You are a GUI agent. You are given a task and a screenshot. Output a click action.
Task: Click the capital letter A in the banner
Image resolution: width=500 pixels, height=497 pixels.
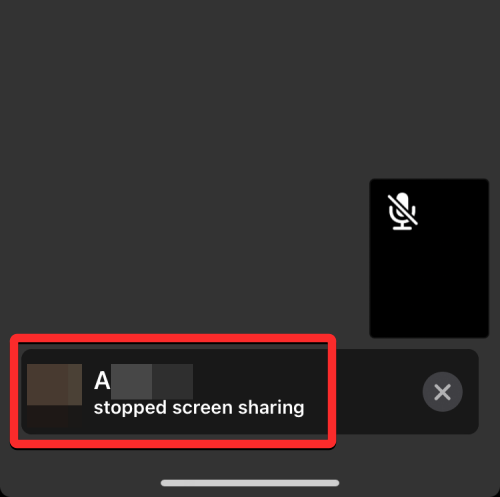coord(102,381)
